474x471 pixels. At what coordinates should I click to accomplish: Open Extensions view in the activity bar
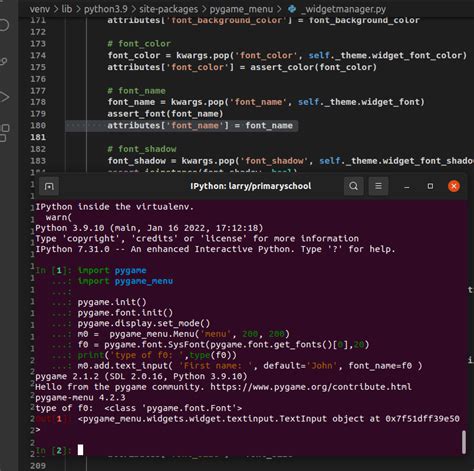5,133
